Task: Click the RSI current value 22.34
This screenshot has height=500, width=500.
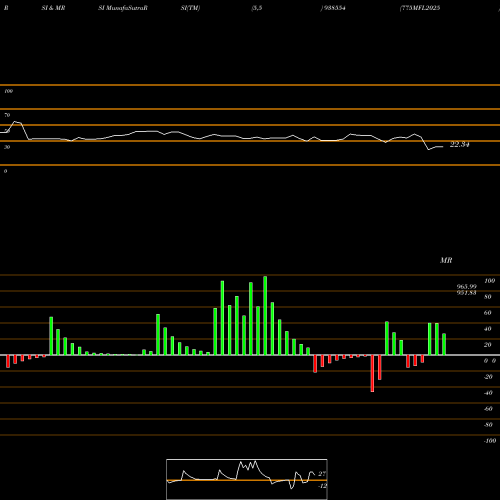Action: (x=460, y=145)
